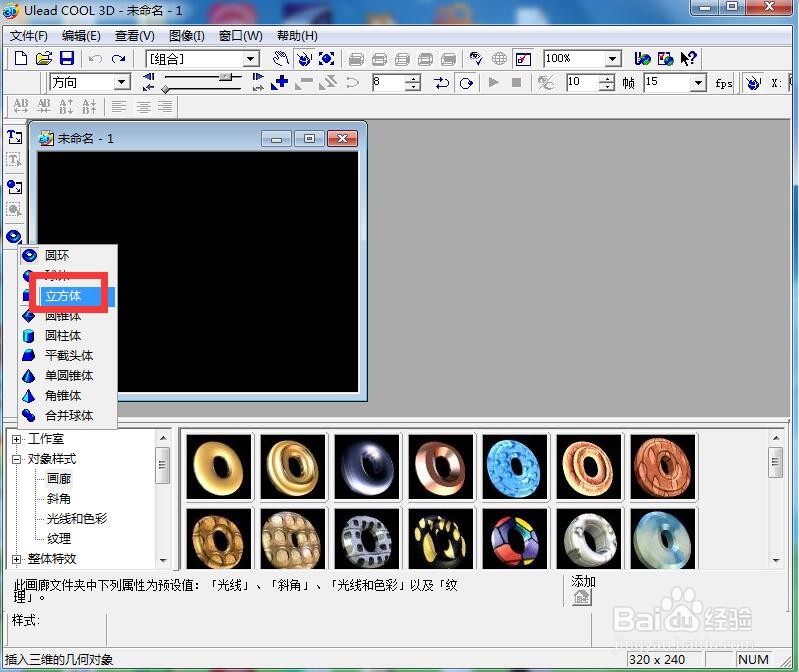
Task: Play the animation
Action: (x=493, y=82)
